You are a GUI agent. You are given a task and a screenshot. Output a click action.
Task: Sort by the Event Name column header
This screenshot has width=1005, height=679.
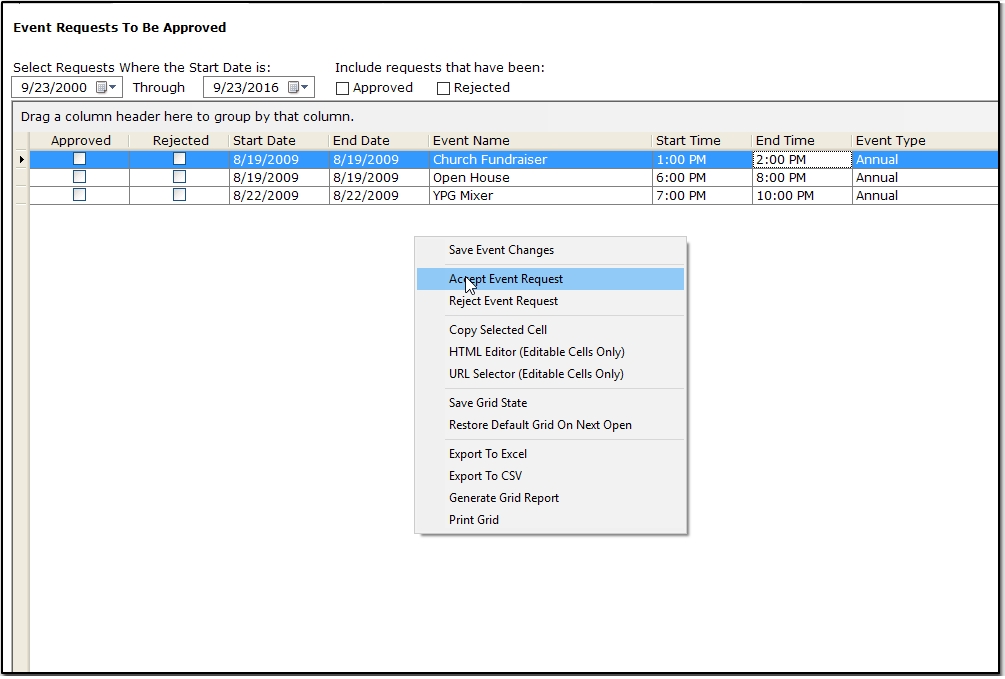tap(541, 140)
